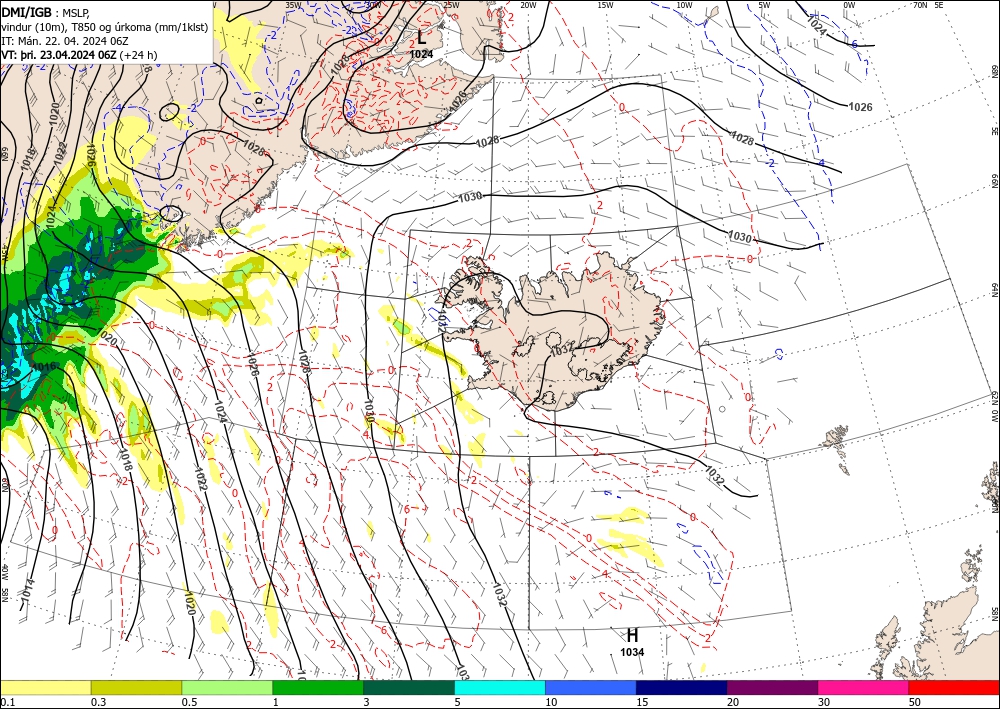1000x709 pixels.
Task: Click the 'L' low pressure symbol over Greenland
Action: (422, 38)
